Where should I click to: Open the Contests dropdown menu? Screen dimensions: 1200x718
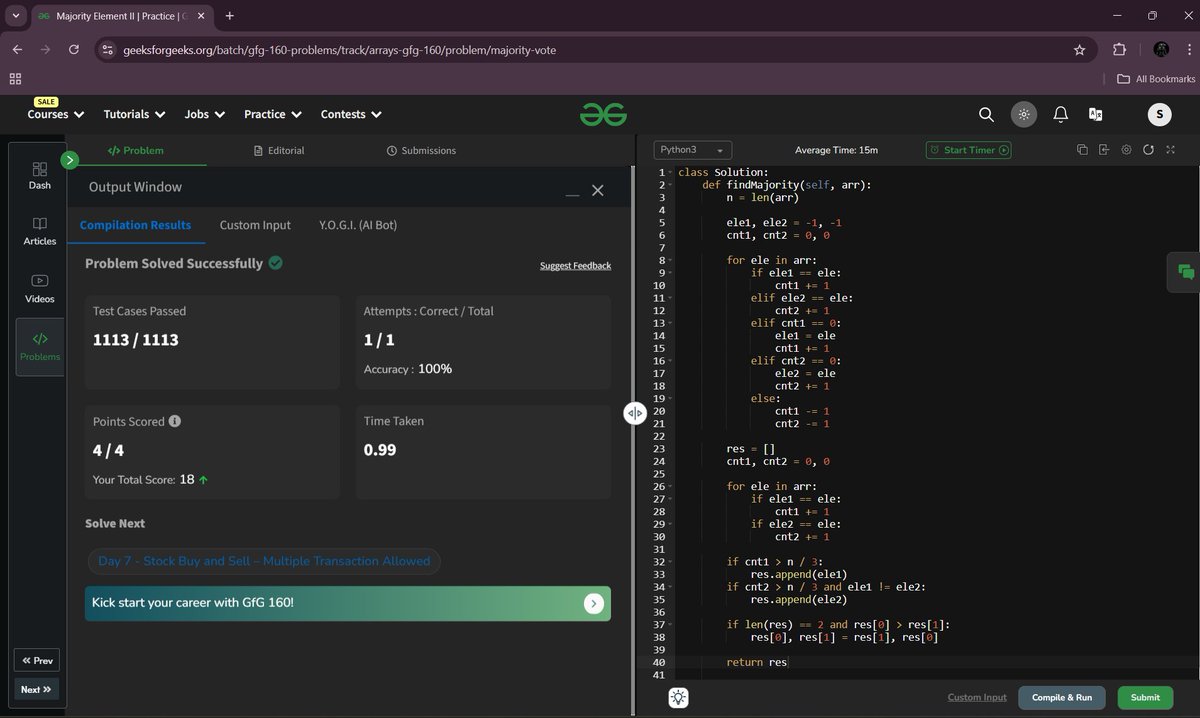(x=350, y=114)
